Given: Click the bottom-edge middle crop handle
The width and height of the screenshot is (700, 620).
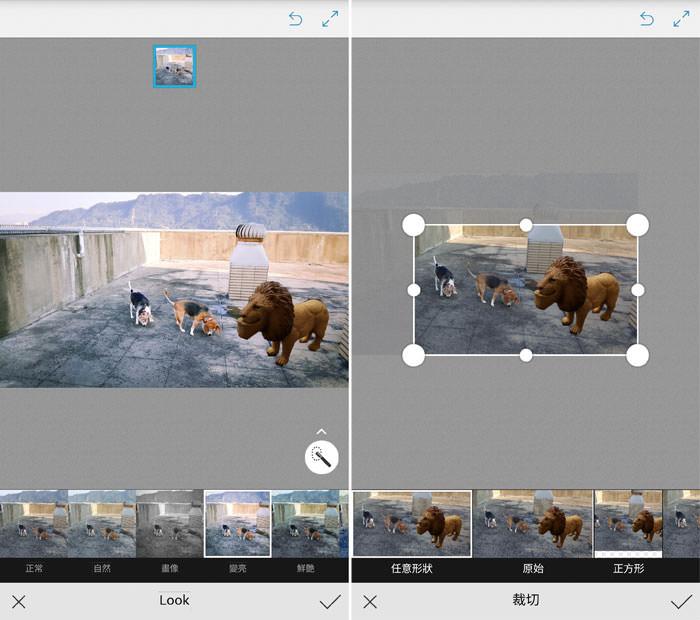Looking at the screenshot, I should pyautogui.click(x=526, y=355).
